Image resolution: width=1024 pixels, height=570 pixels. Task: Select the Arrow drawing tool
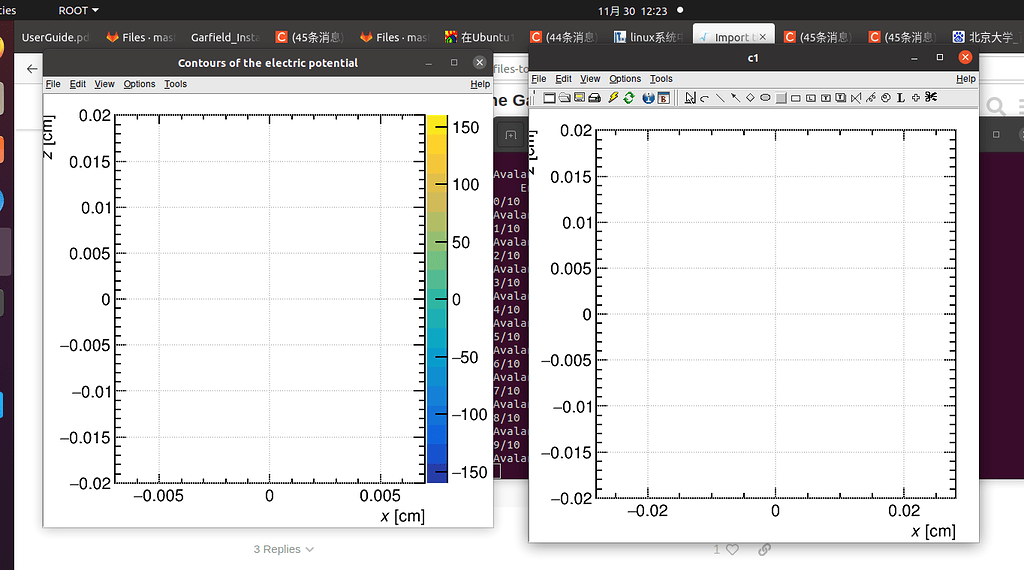tap(735, 97)
